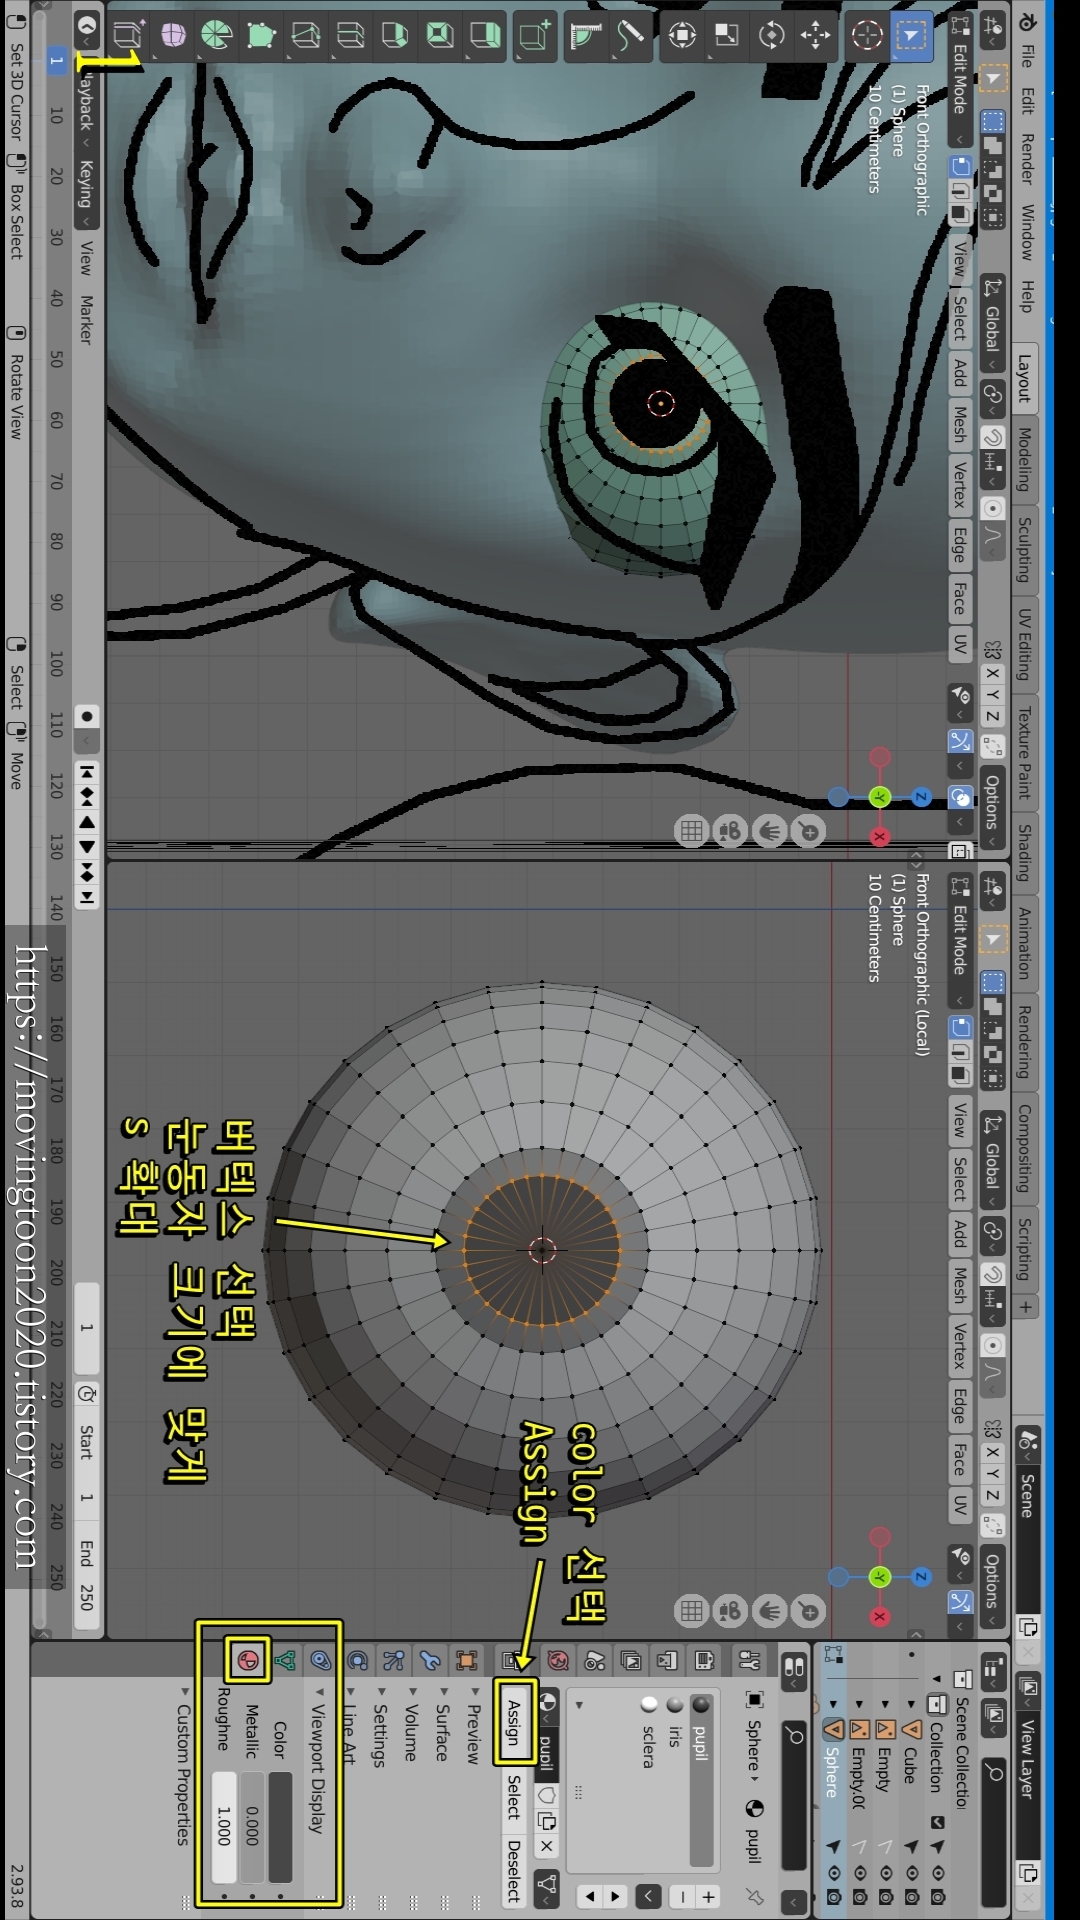Select the Measure tool
This screenshot has height=1920, width=1080.
click(x=586, y=36)
